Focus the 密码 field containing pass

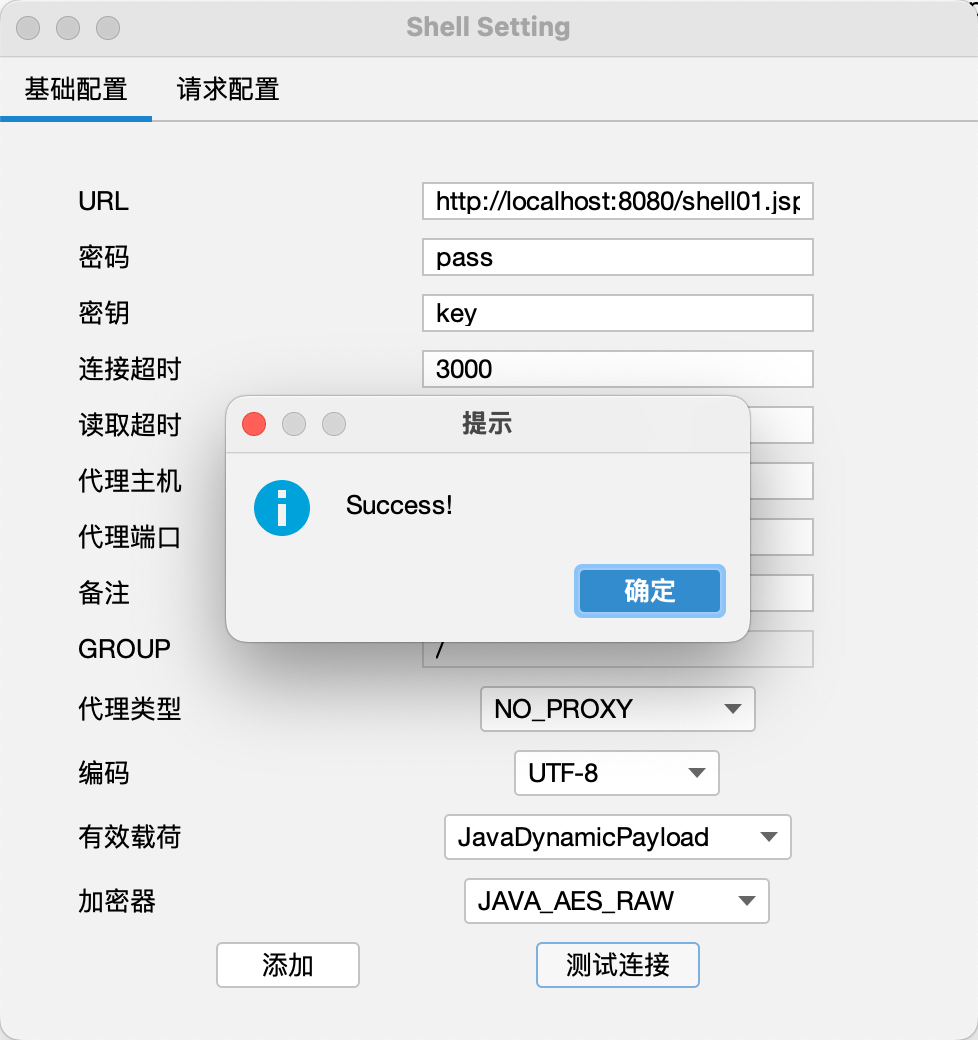(617, 257)
